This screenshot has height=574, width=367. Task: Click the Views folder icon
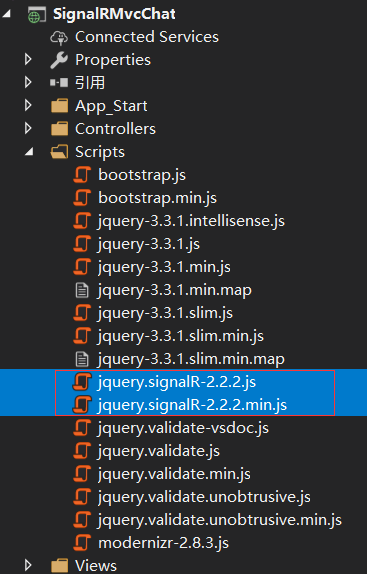(59, 566)
